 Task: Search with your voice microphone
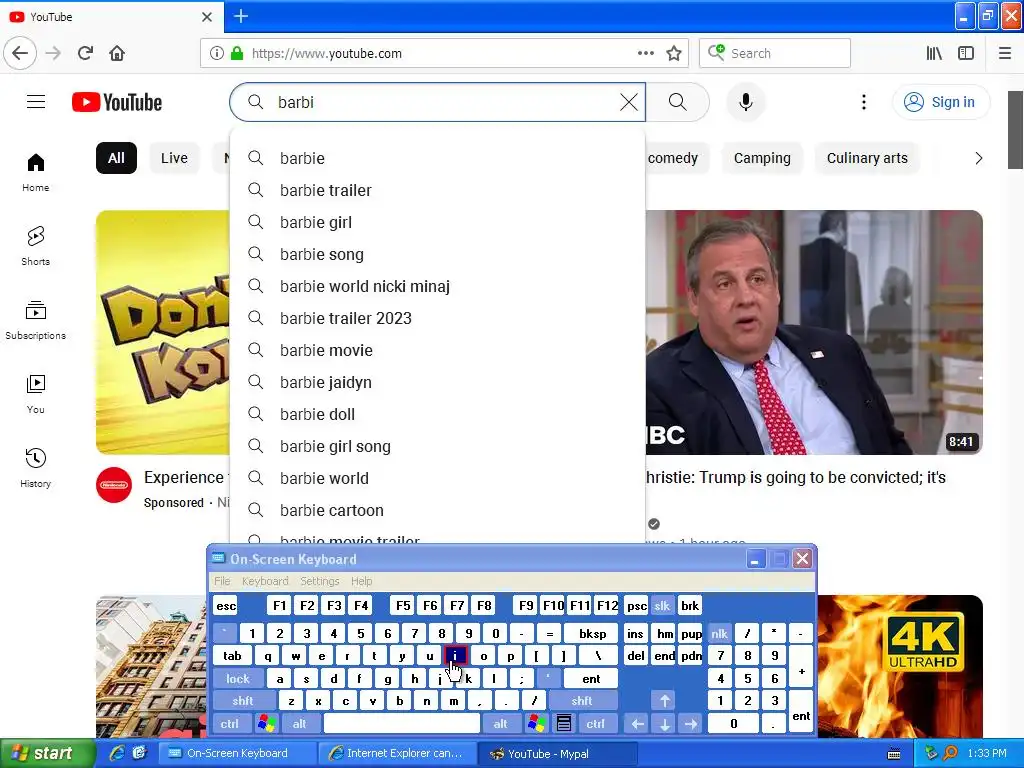(x=746, y=102)
